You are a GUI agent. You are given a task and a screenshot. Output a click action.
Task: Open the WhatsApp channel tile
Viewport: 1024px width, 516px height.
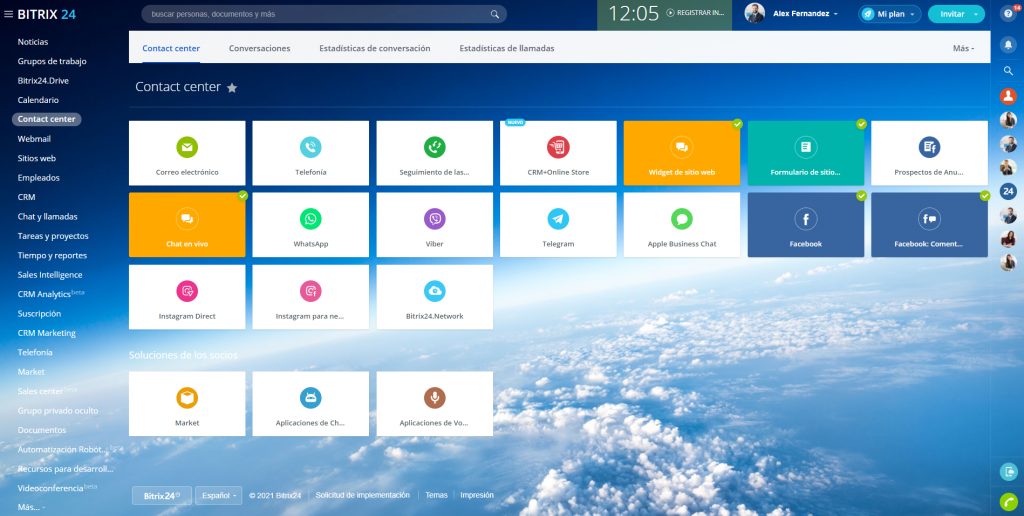click(310, 225)
